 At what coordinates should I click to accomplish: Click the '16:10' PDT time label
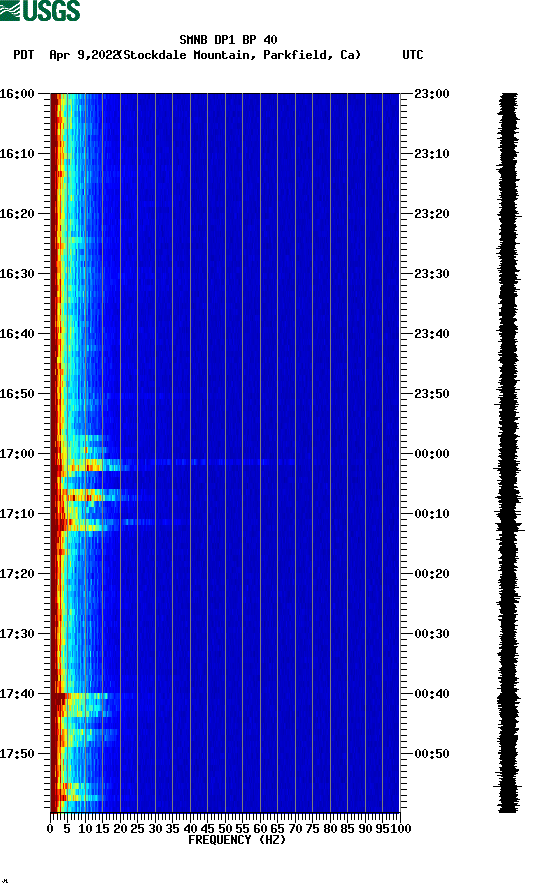click(x=17, y=154)
